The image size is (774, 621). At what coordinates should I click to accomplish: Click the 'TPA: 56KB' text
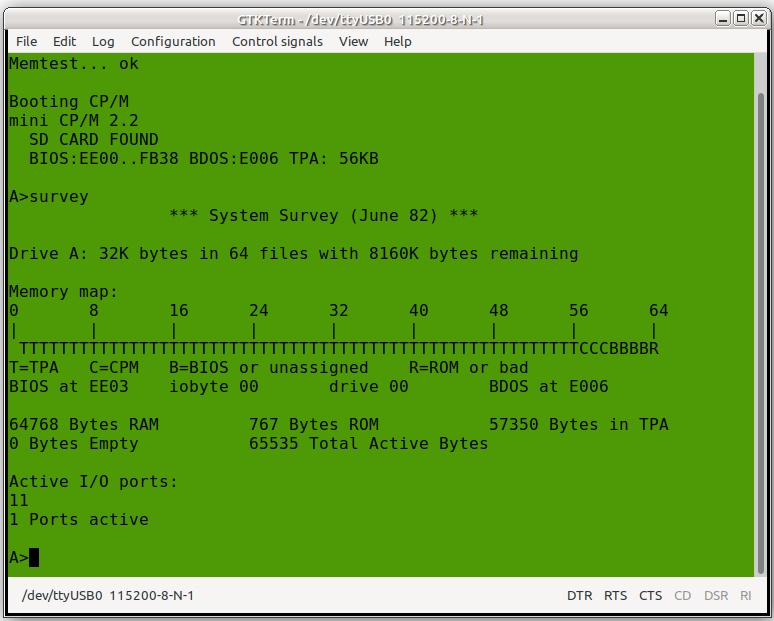click(334, 158)
